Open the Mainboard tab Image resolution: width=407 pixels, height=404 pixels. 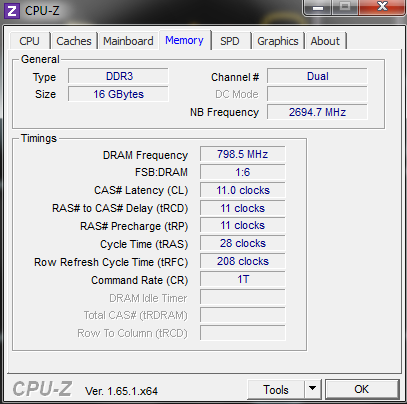(128, 41)
